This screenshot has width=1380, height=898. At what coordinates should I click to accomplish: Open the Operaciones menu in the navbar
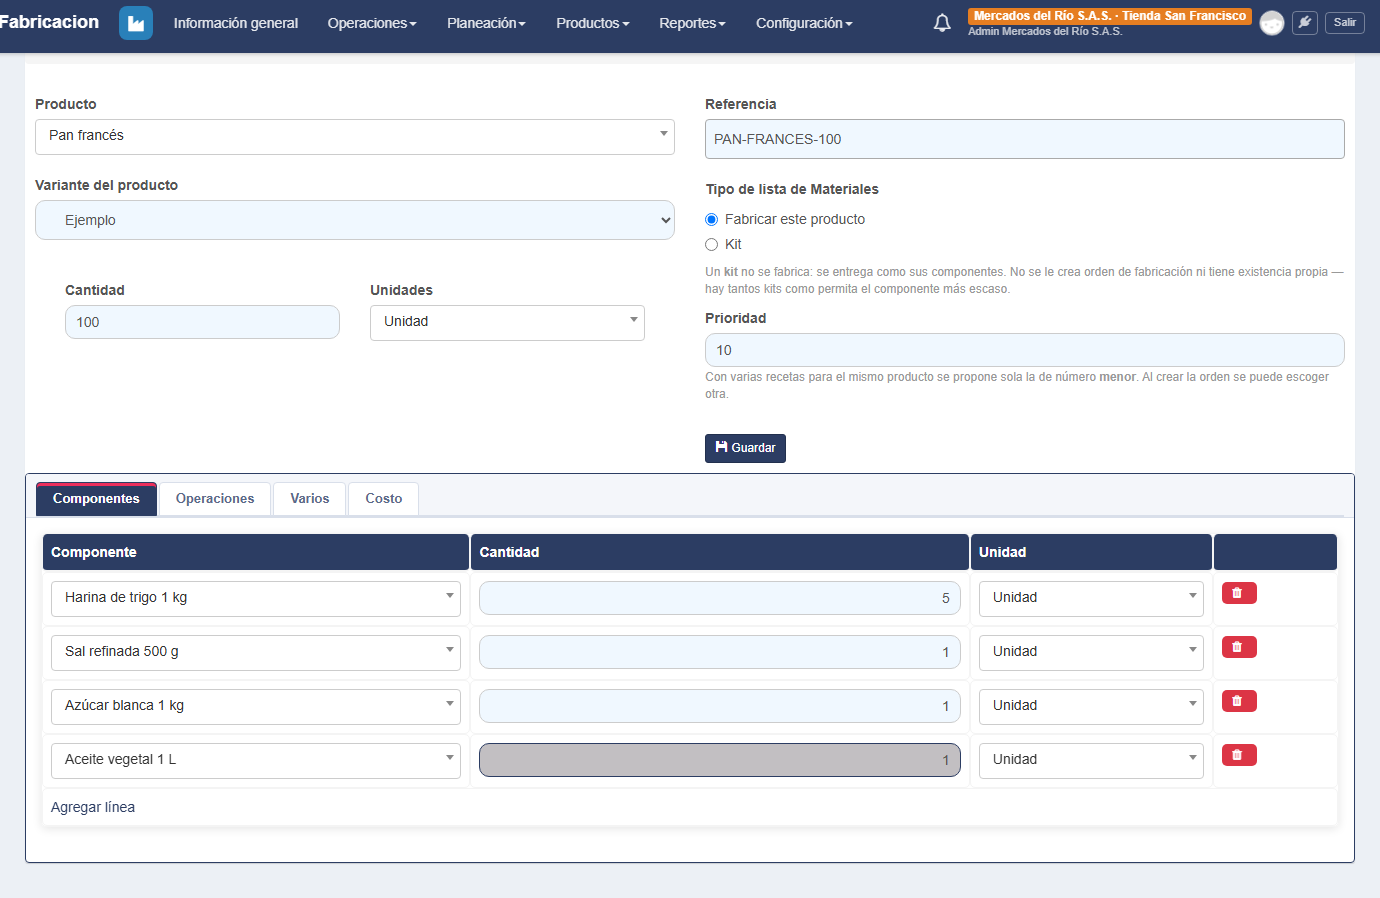pyautogui.click(x=372, y=23)
